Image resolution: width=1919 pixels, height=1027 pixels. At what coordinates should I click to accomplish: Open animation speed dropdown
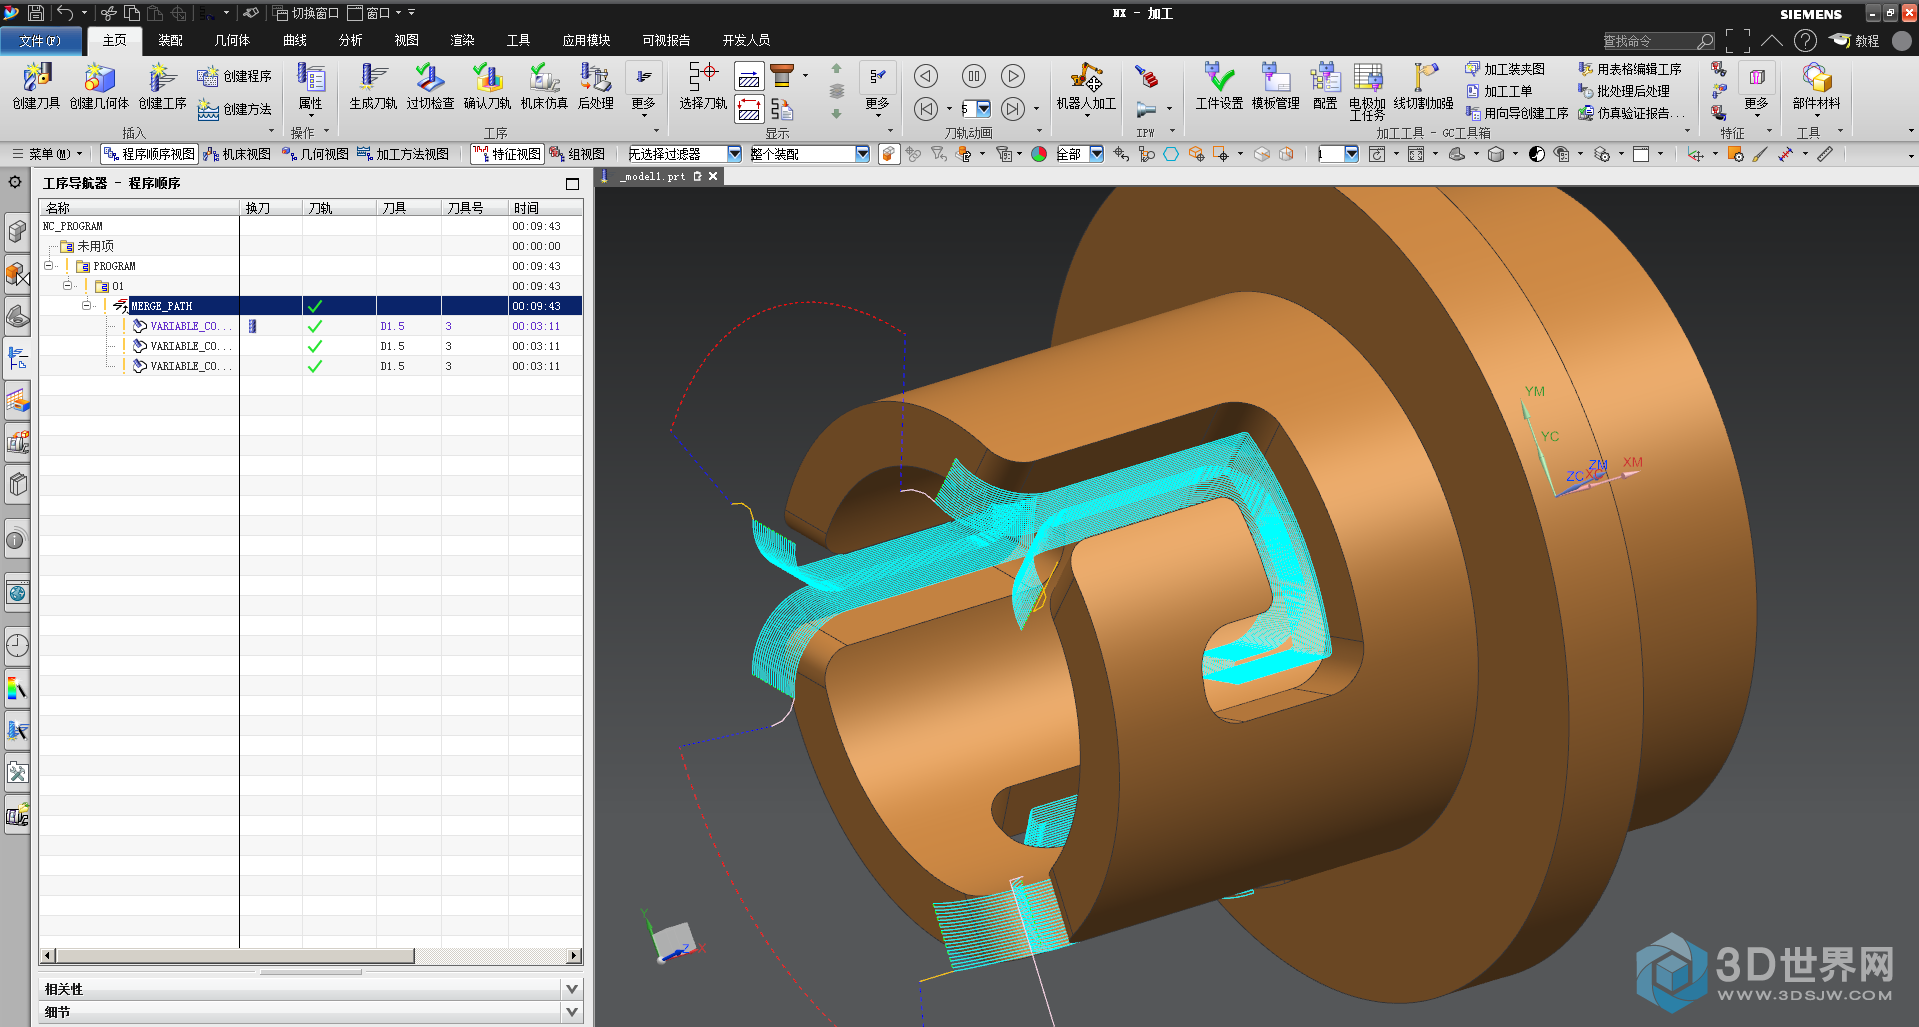[984, 108]
